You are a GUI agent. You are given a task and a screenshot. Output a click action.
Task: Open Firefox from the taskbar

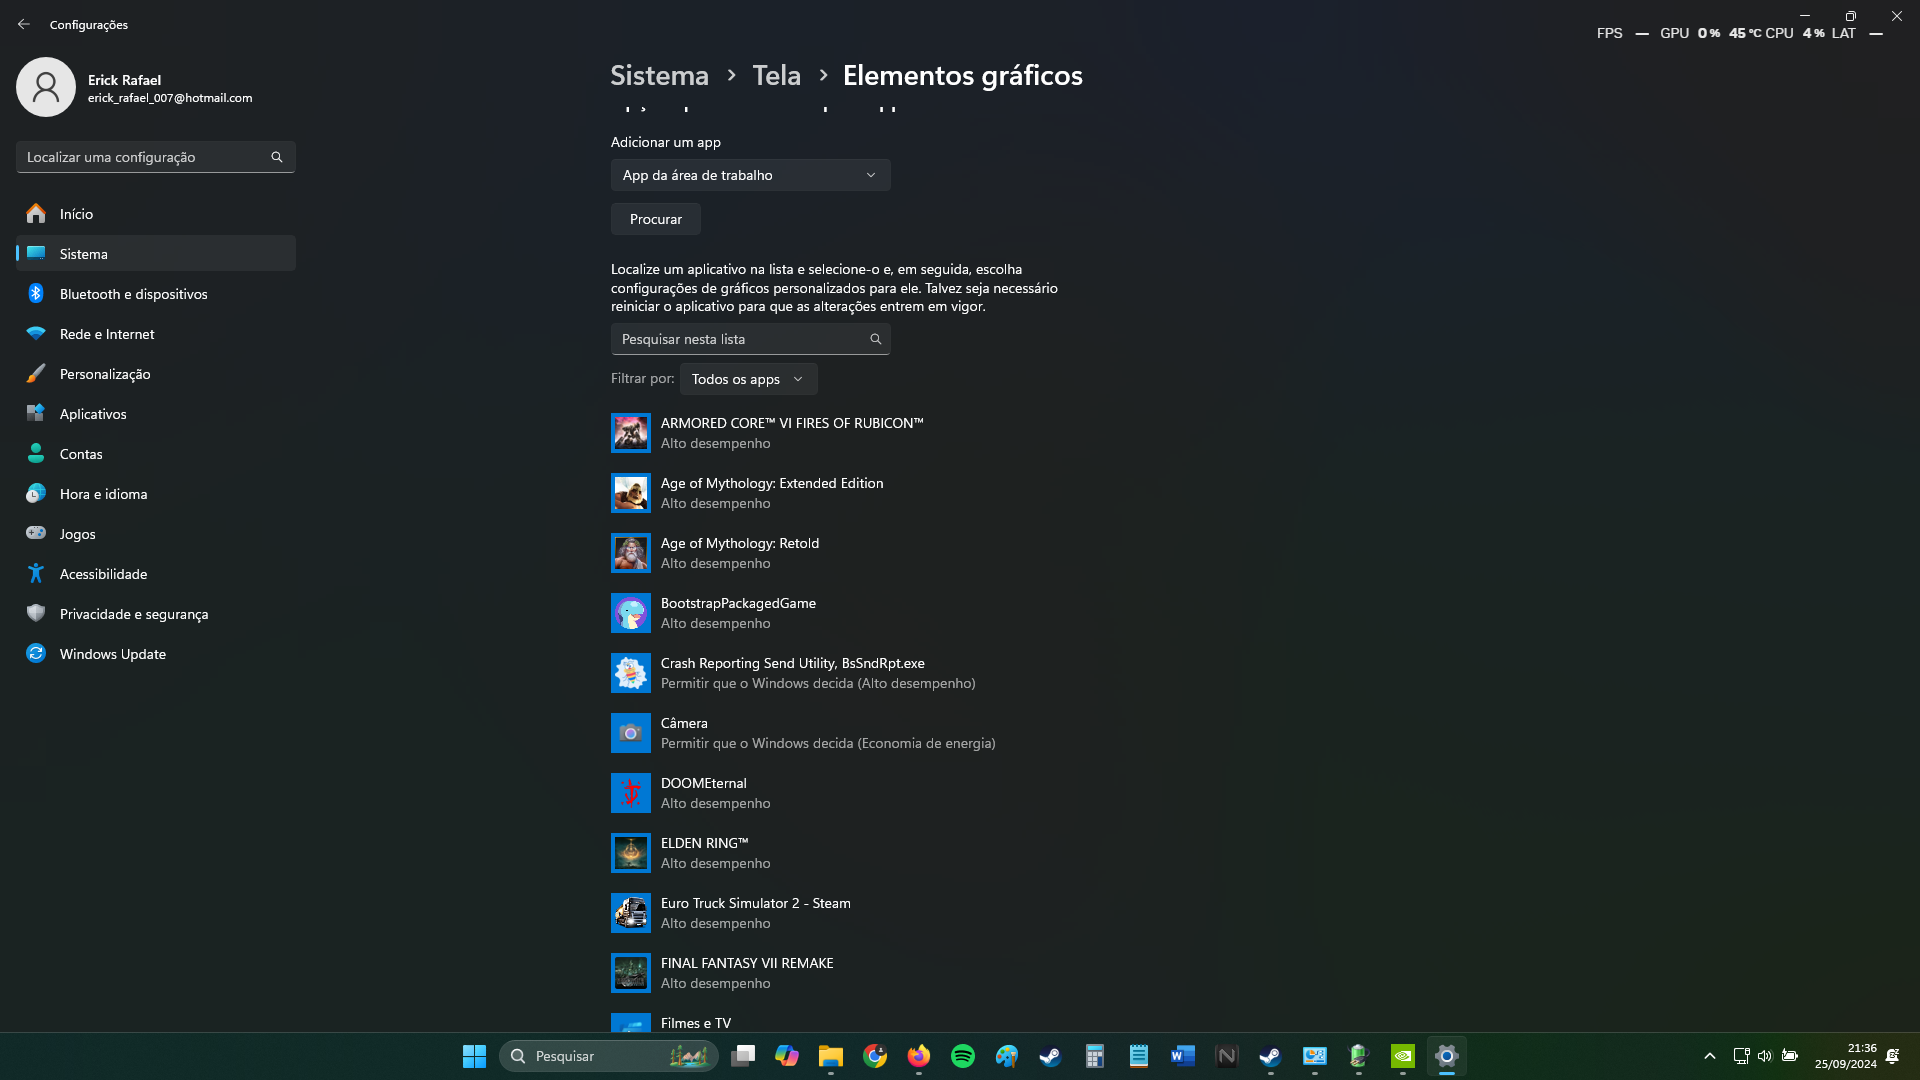tap(919, 1056)
